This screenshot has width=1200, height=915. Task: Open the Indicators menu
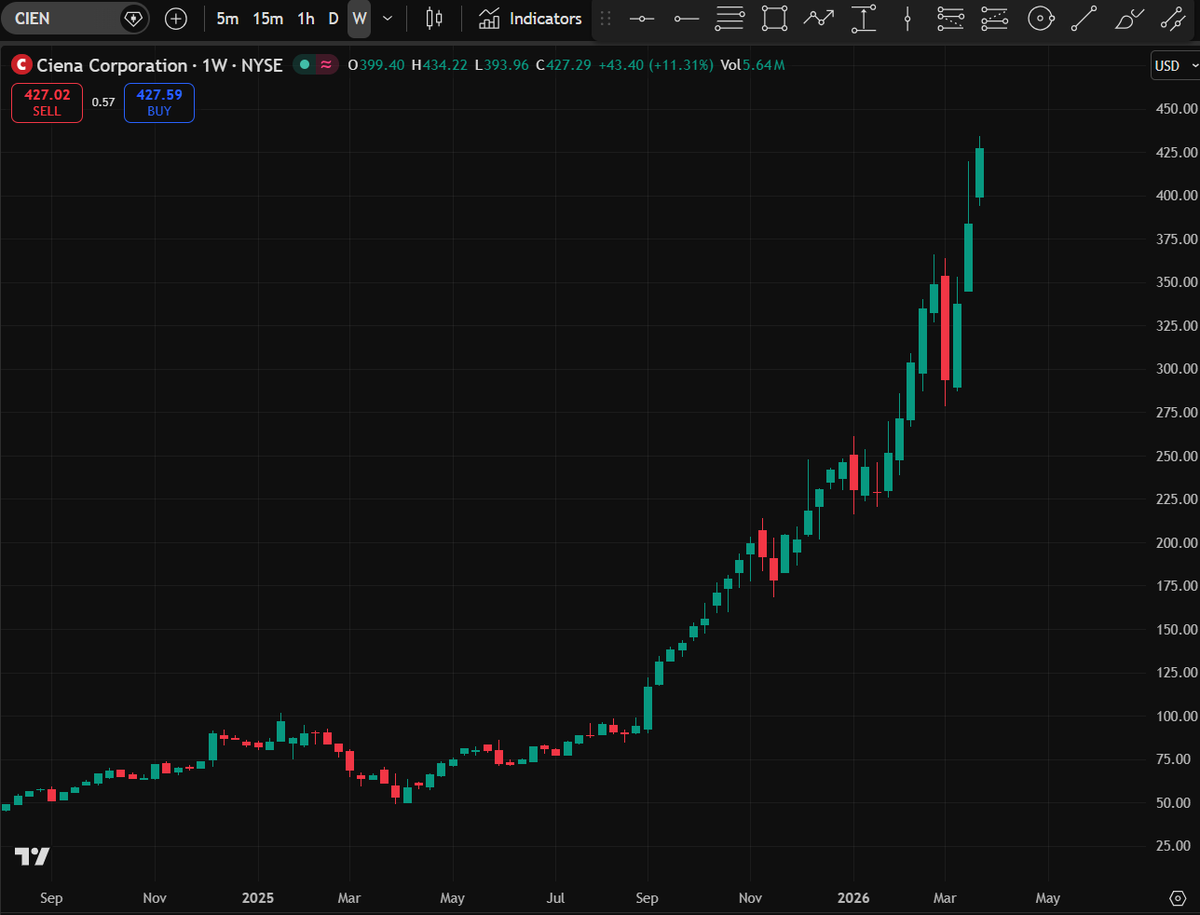[x=530, y=18]
